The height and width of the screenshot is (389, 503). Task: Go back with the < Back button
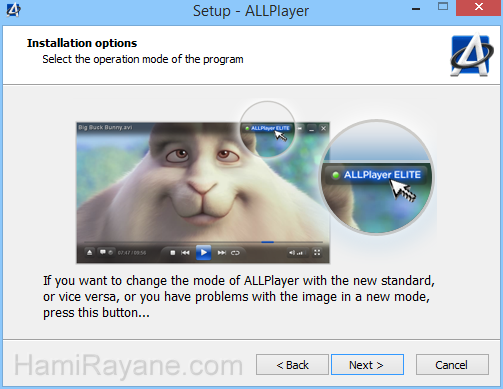292,365
